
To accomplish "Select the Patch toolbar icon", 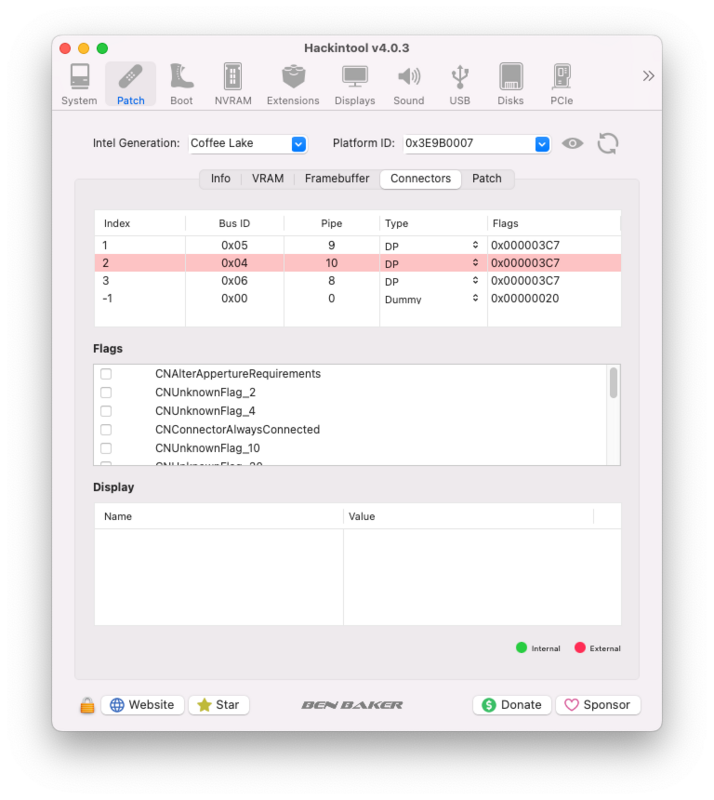I will (131, 84).
